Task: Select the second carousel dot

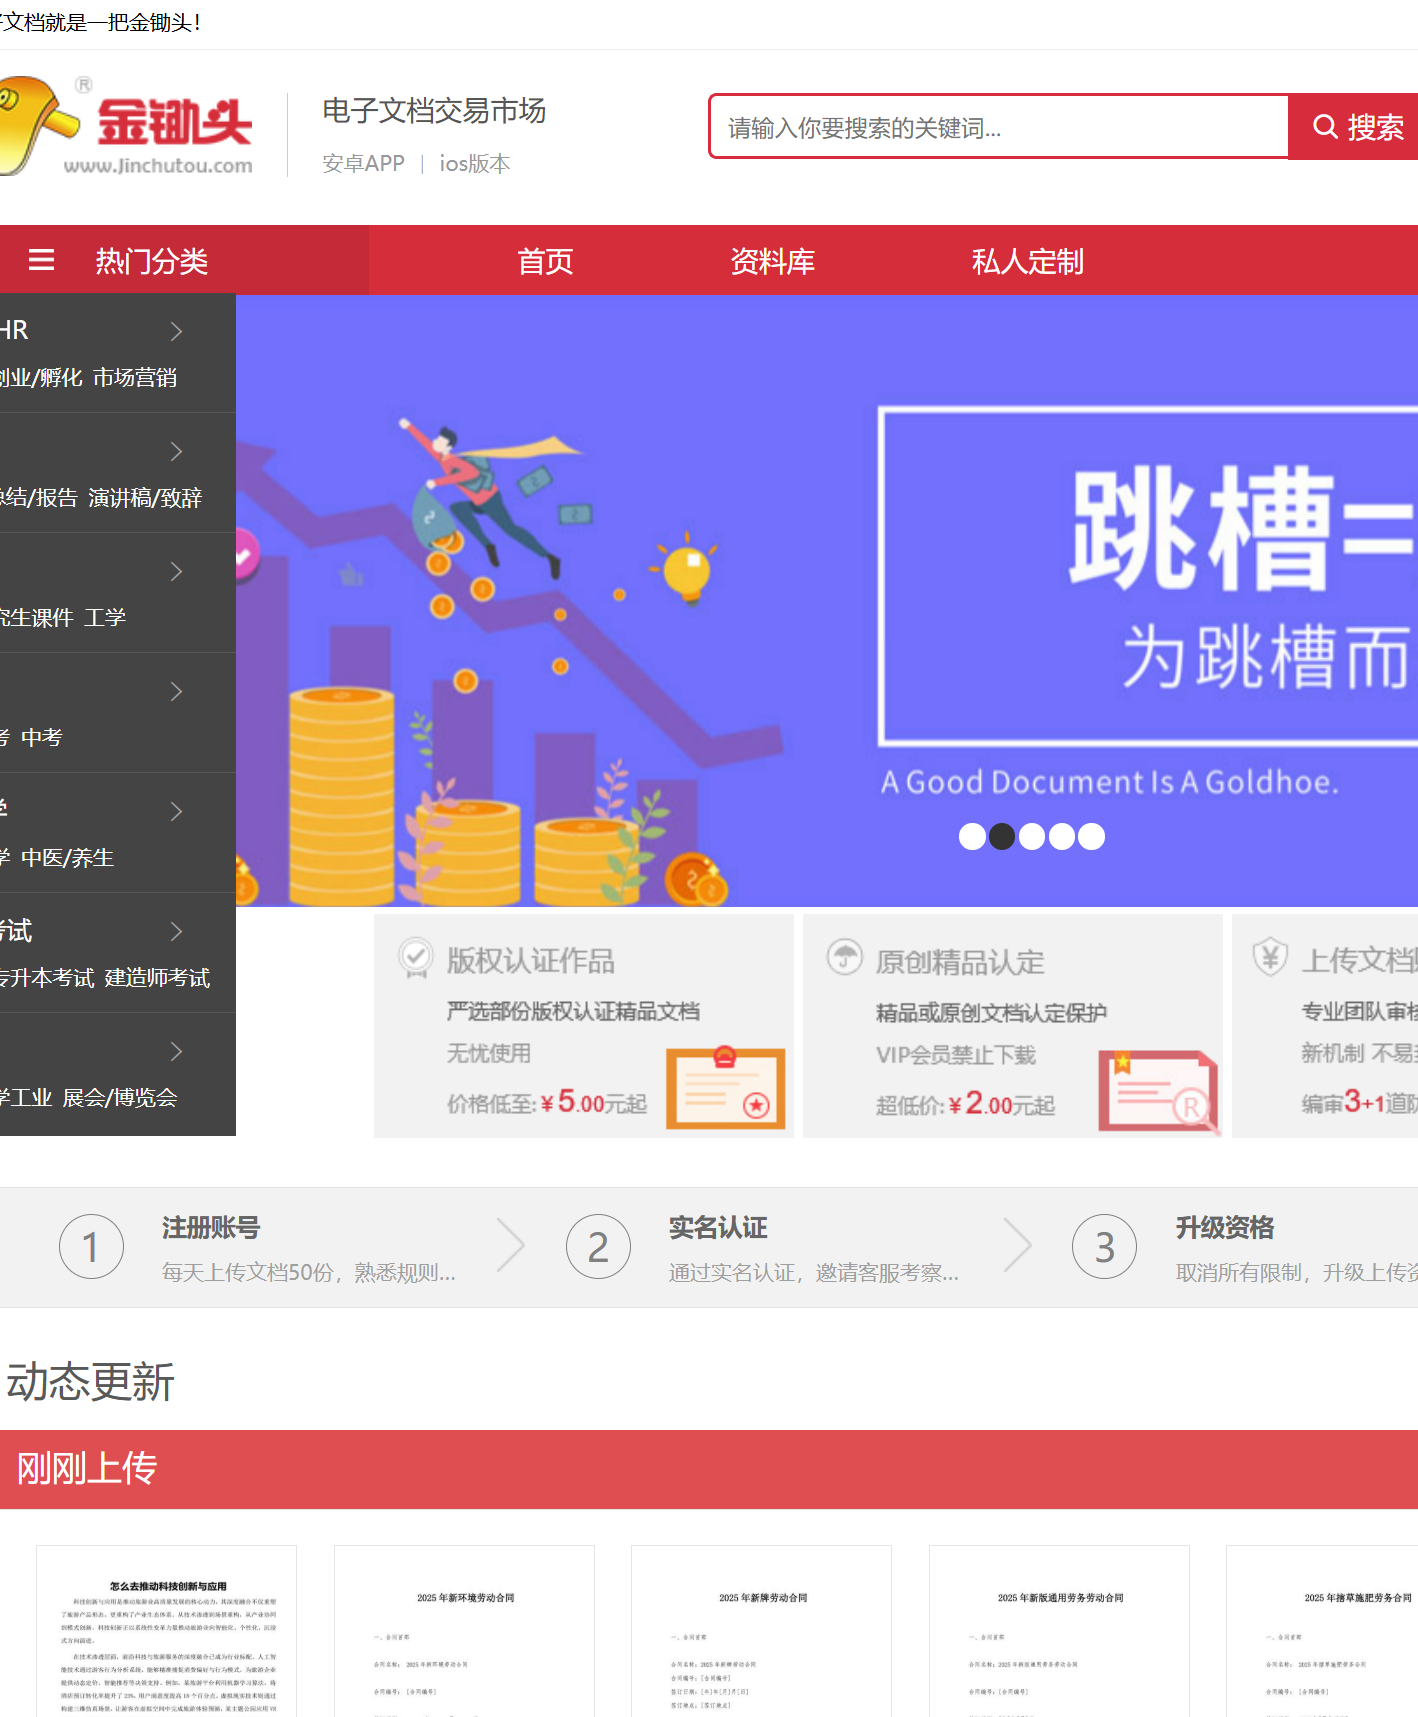Action: [x=1002, y=836]
